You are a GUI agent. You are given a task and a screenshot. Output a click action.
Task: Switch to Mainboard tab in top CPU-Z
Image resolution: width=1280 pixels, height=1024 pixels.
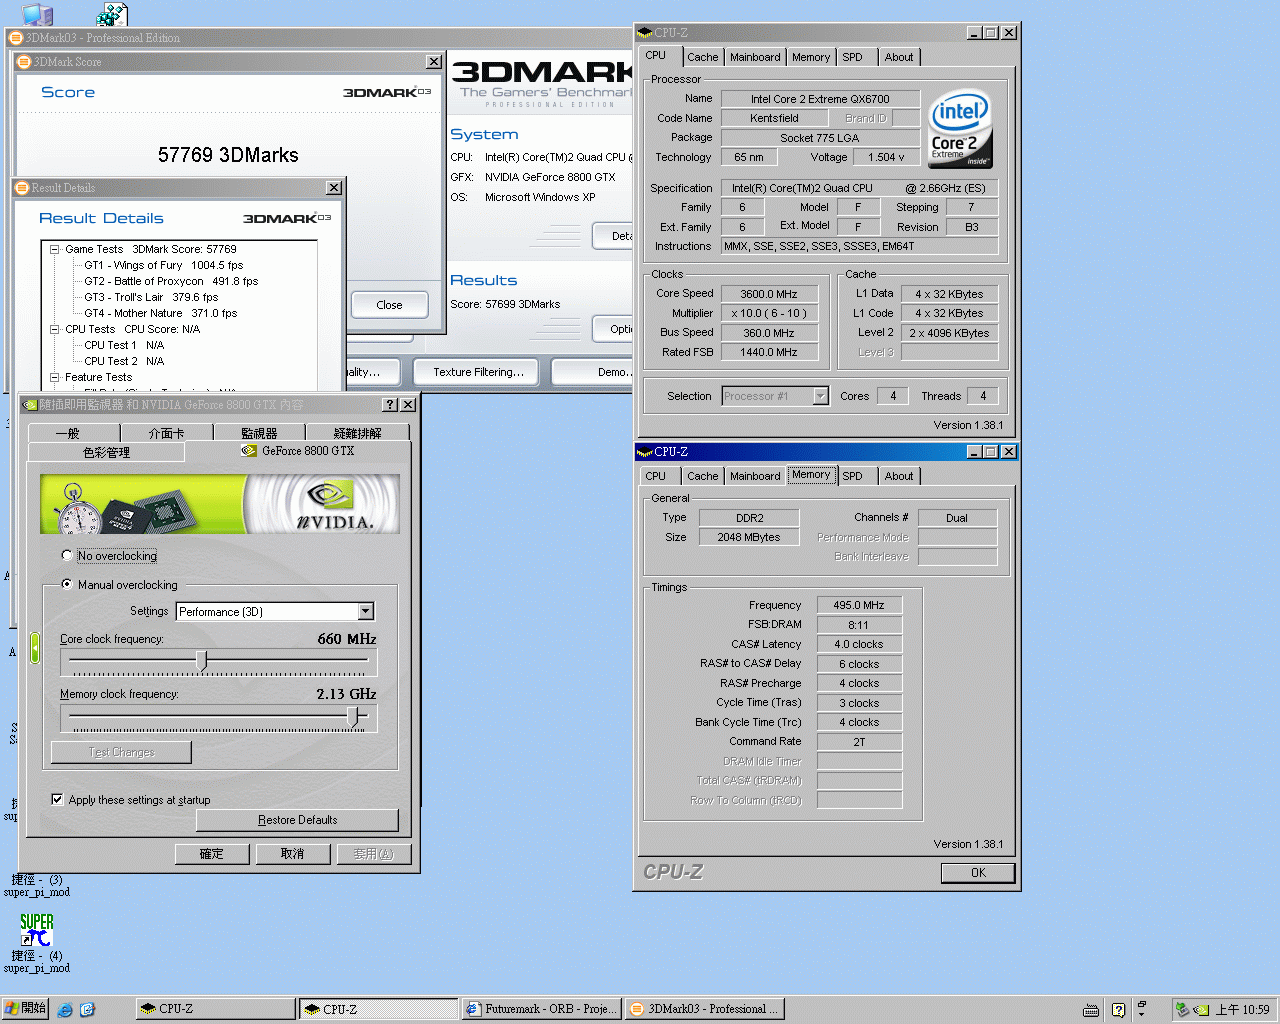(755, 57)
